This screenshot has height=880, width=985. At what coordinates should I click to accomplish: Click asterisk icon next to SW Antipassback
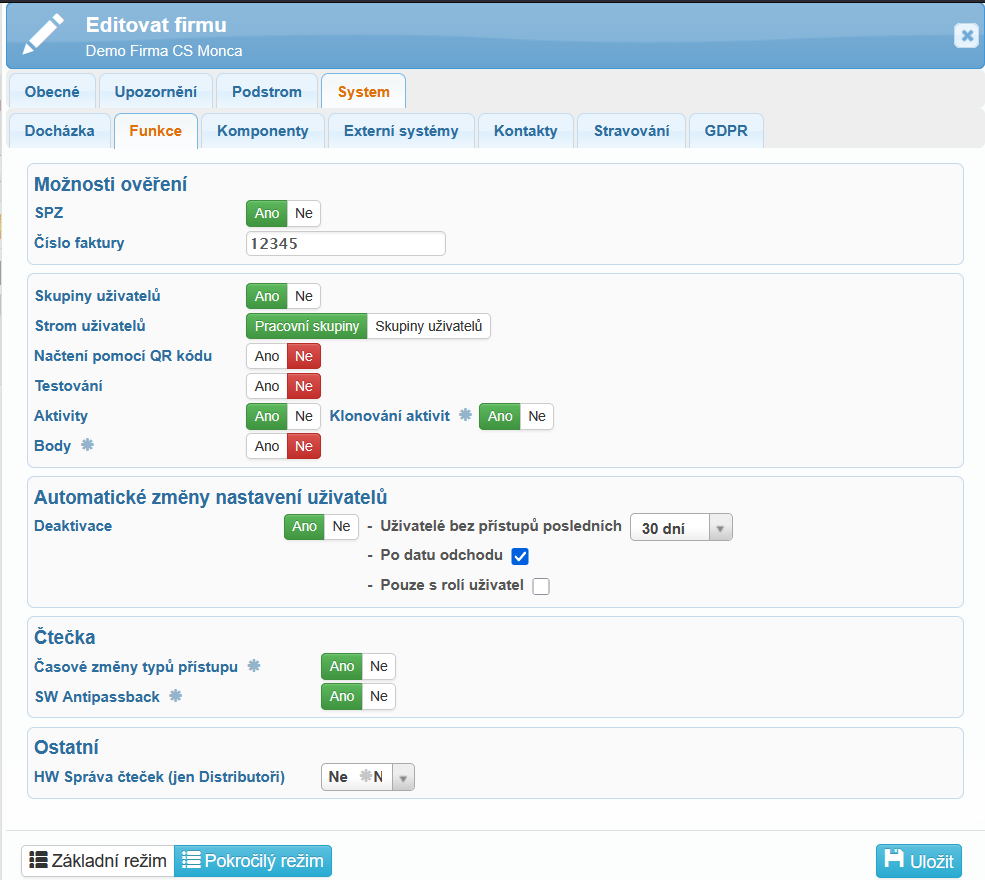pyautogui.click(x=176, y=696)
